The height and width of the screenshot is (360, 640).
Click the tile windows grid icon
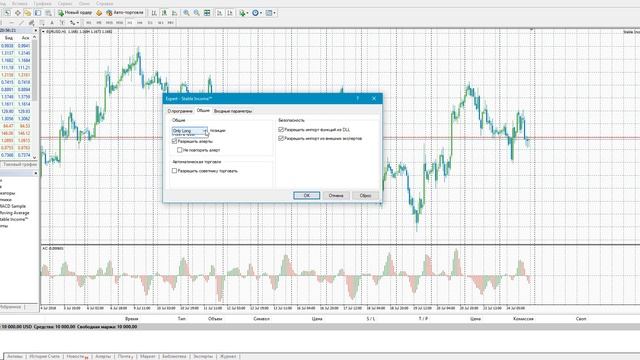tap(207, 13)
